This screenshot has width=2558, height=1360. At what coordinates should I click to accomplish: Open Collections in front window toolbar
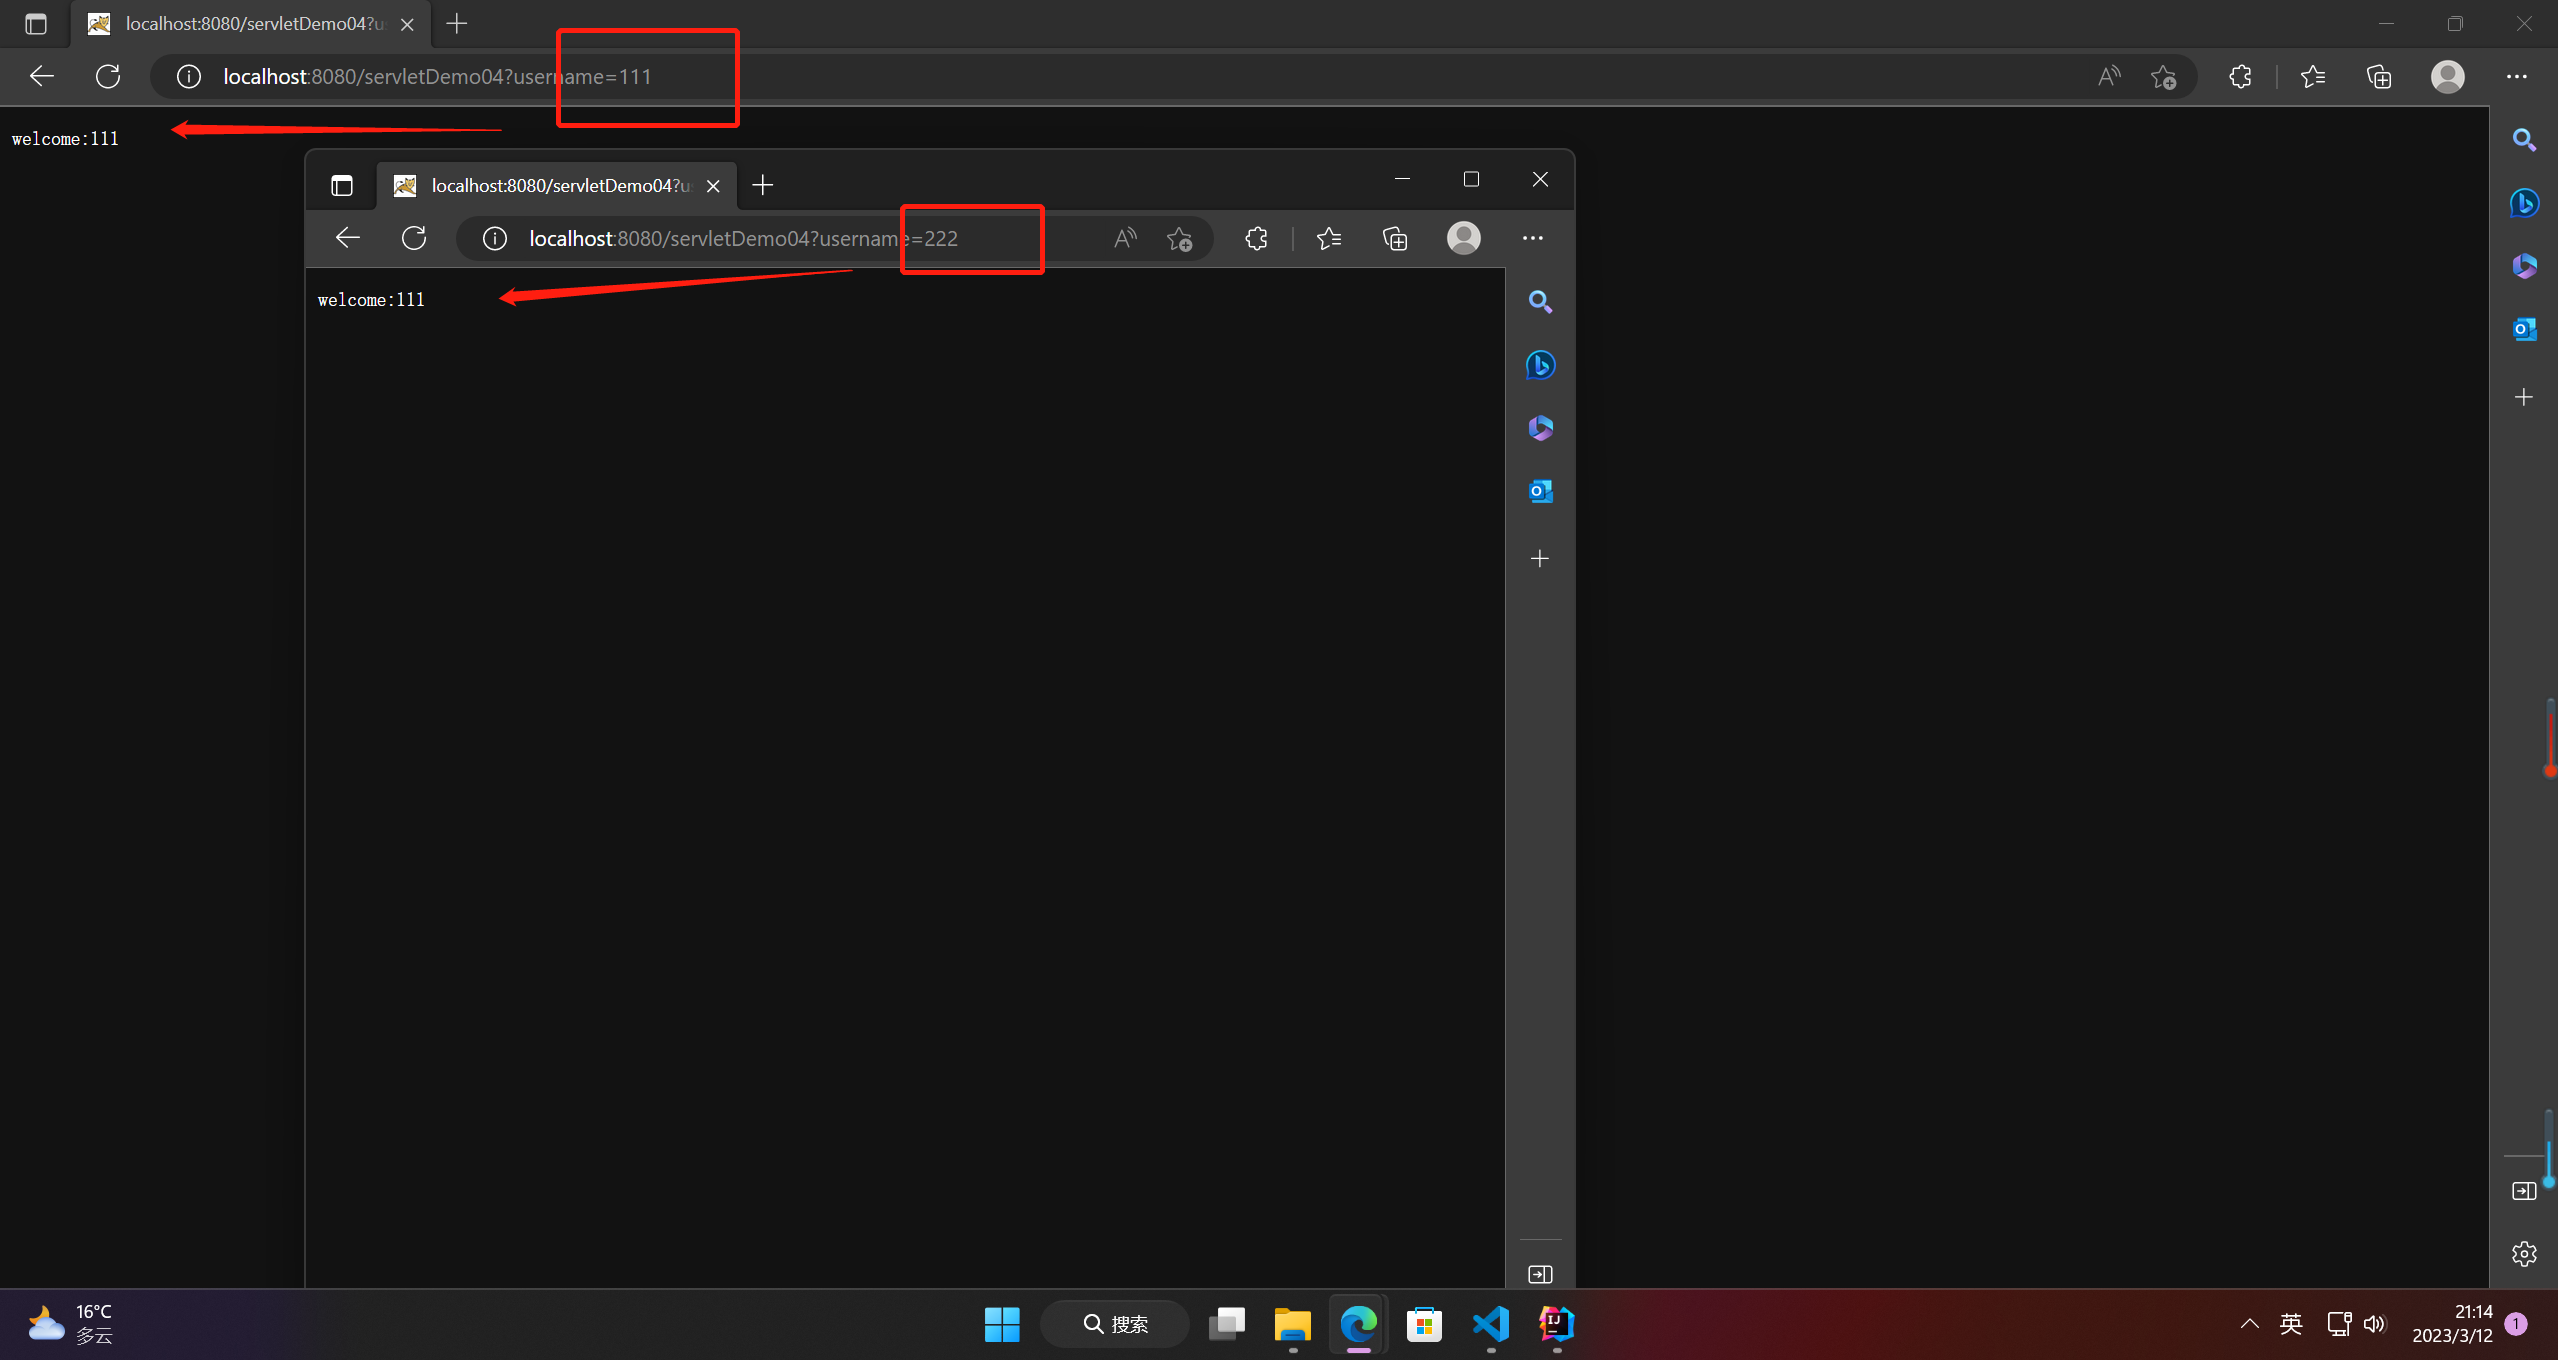click(x=1395, y=238)
